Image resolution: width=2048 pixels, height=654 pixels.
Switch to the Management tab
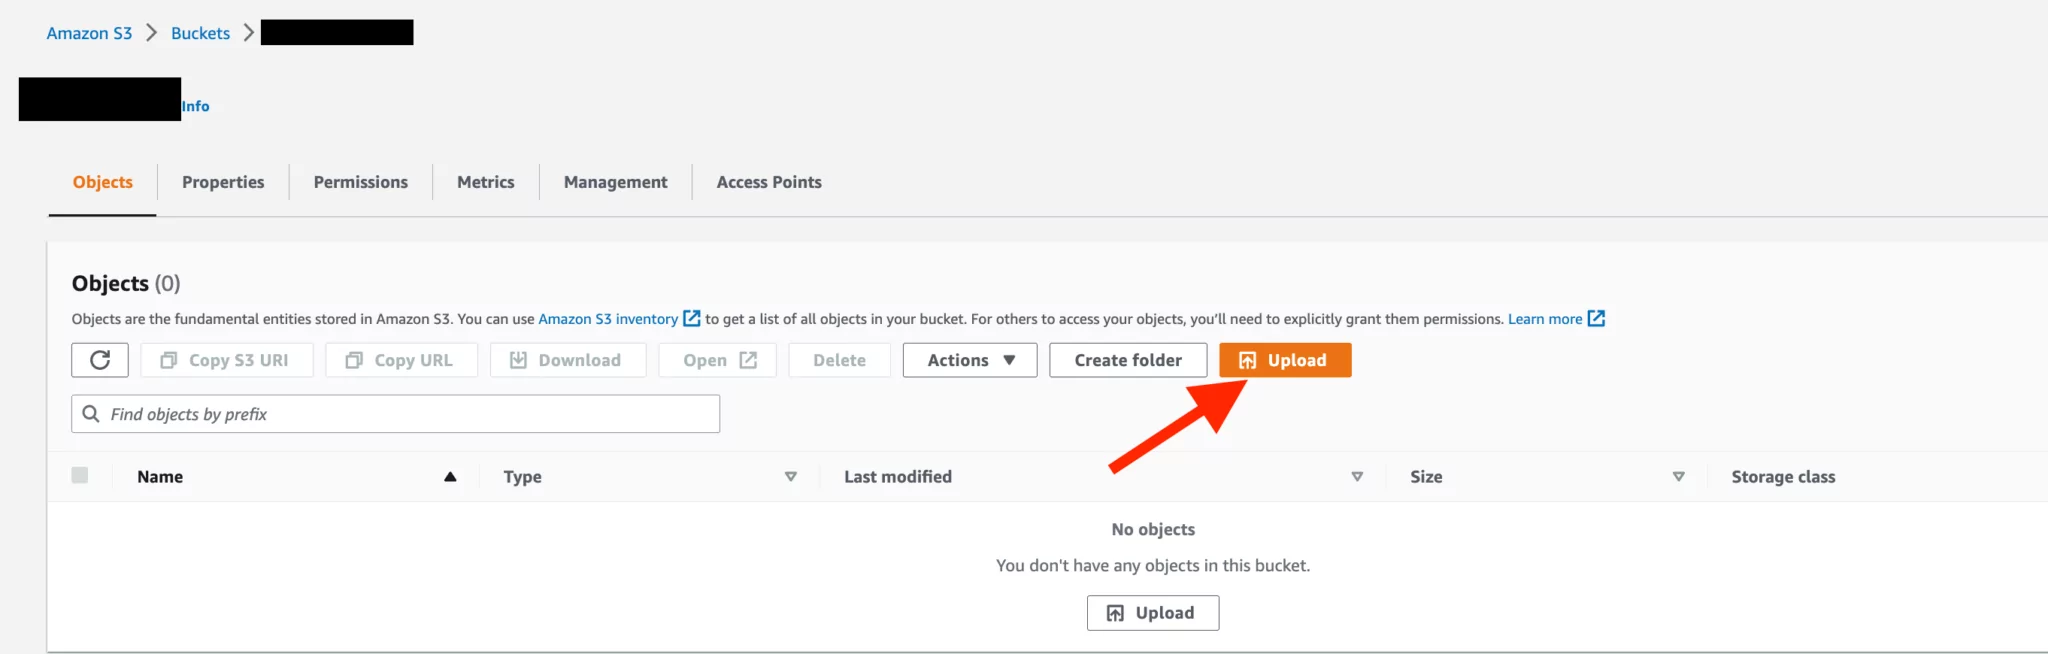click(614, 181)
